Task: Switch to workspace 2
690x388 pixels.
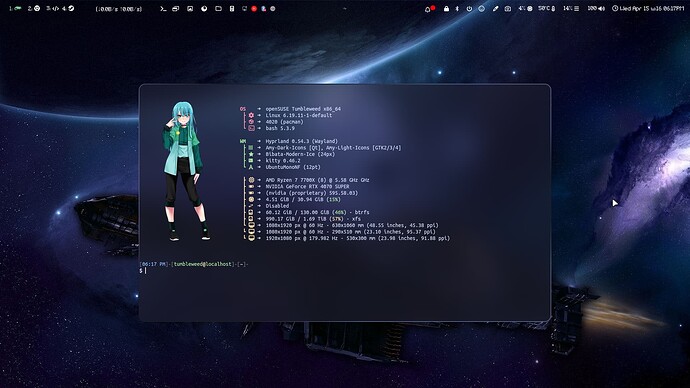Action: [x=34, y=8]
